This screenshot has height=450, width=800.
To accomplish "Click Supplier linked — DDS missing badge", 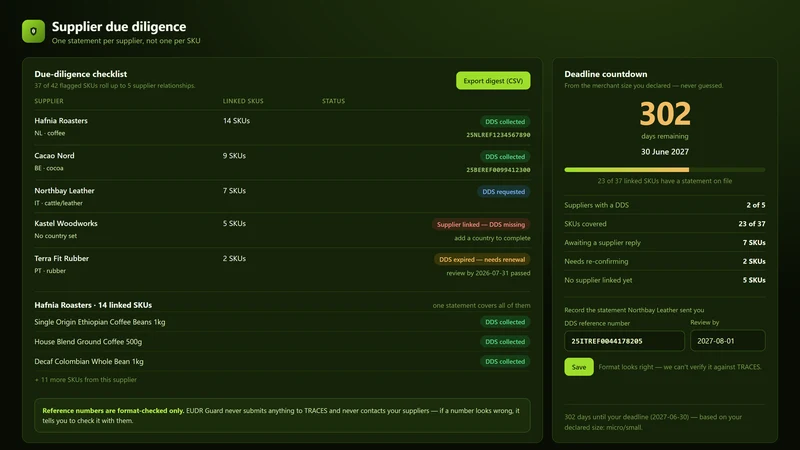I will pyautogui.click(x=481, y=224).
